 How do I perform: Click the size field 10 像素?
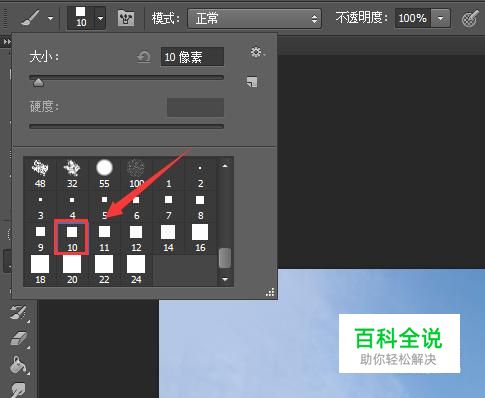coord(192,57)
